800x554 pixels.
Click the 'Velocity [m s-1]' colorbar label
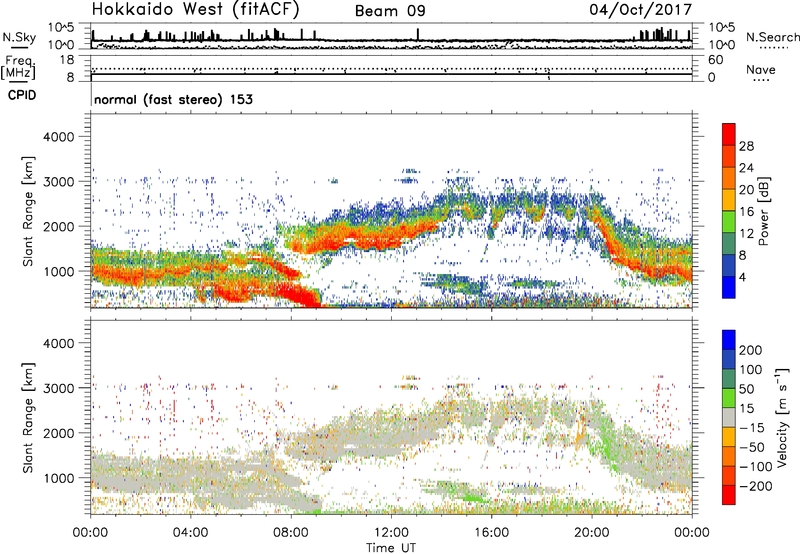[x=782, y=417]
